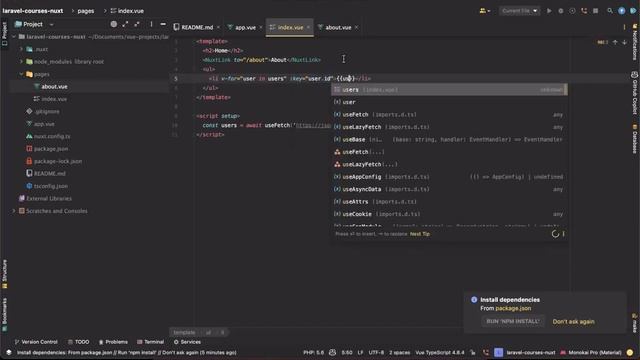640x360 pixels.
Task: Choose useLazyFetch (imports.d.ts) suggestion
Action: (449, 127)
